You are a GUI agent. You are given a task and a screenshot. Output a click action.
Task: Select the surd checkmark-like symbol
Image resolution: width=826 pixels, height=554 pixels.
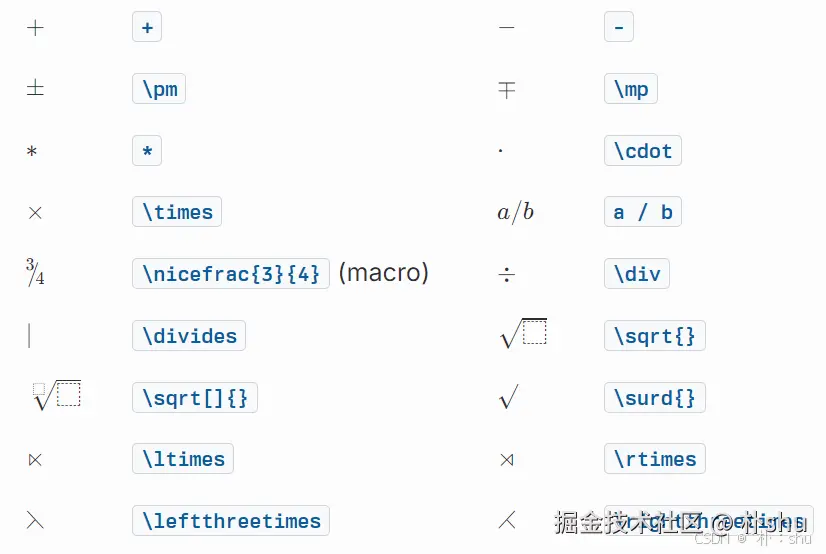pyautogui.click(x=509, y=397)
